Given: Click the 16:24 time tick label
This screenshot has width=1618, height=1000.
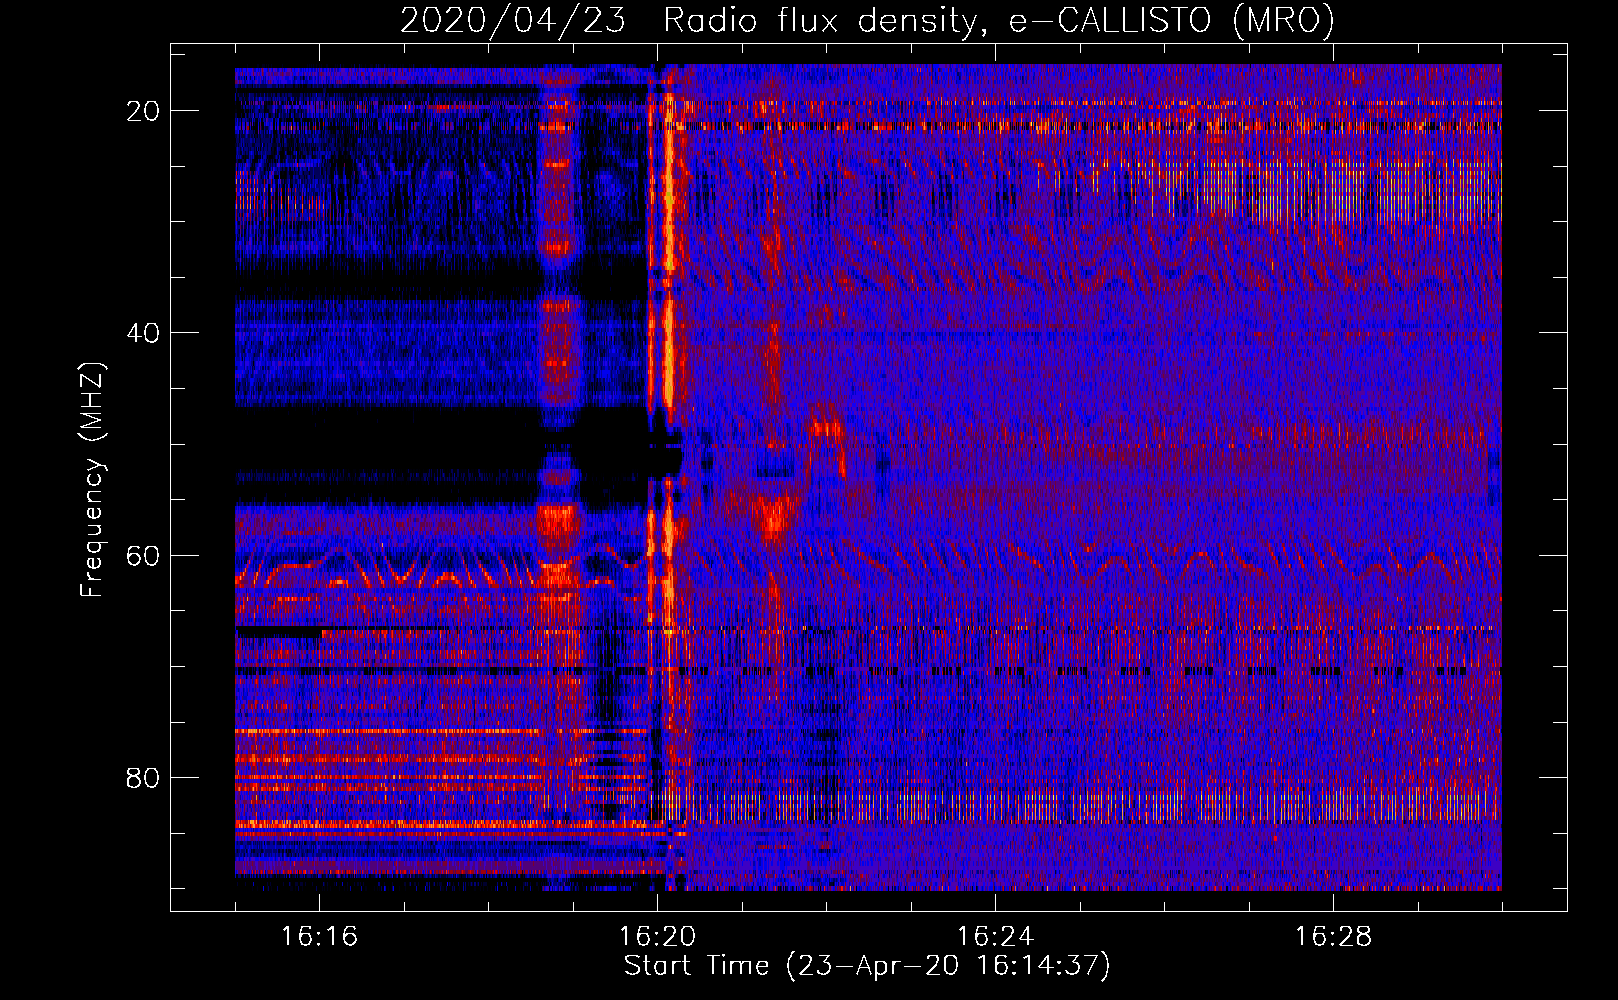Looking at the screenshot, I should (x=995, y=937).
